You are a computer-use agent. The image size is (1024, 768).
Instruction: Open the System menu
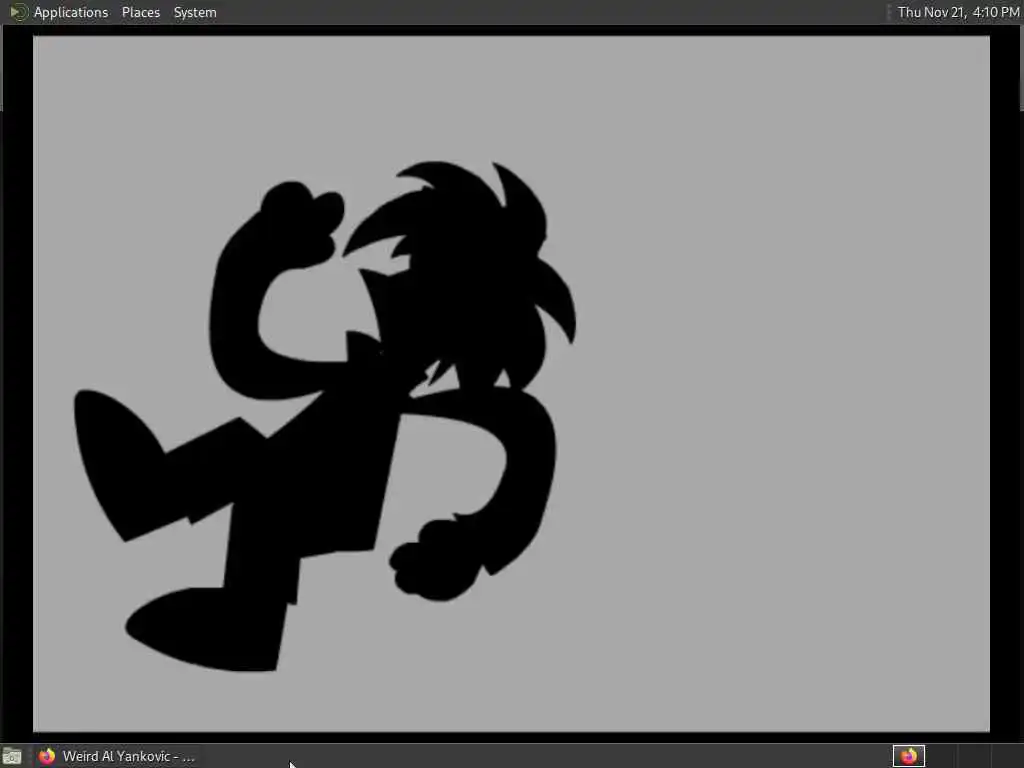point(195,12)
